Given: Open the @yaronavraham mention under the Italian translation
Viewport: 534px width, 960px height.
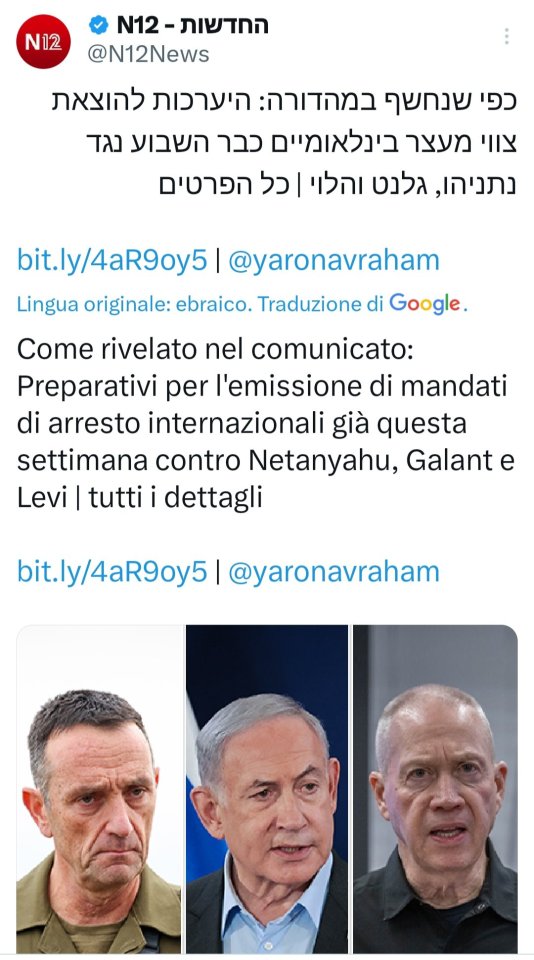Looking at the screenshot, I should [x=334, y=572].
